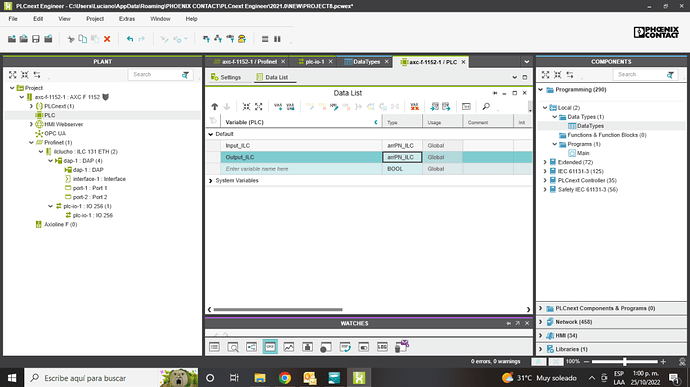Collapse the Profinet (1) node

pyautogui.click(x=31, y=143)
